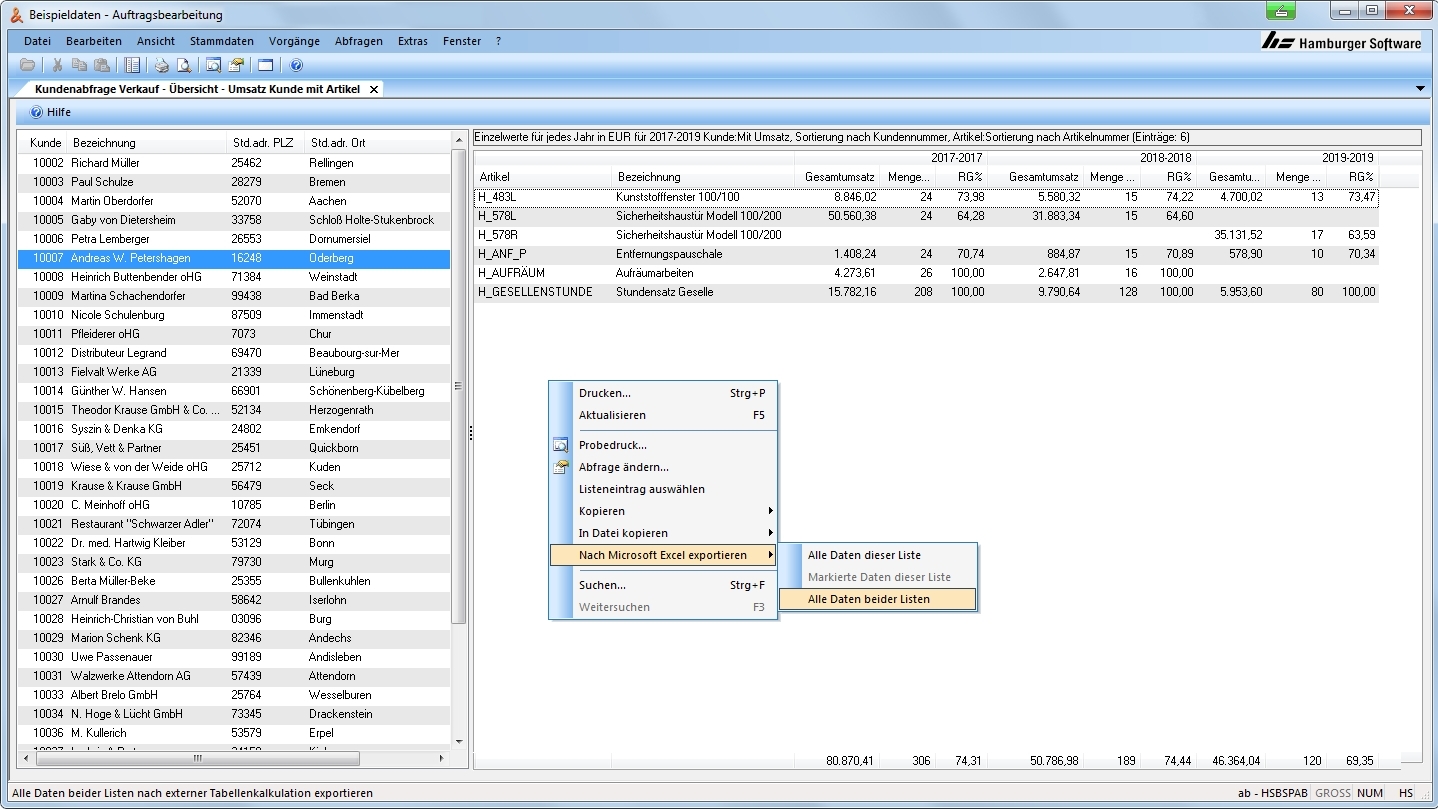Click the customer list horizontal scrollbar

click(197, 759)
